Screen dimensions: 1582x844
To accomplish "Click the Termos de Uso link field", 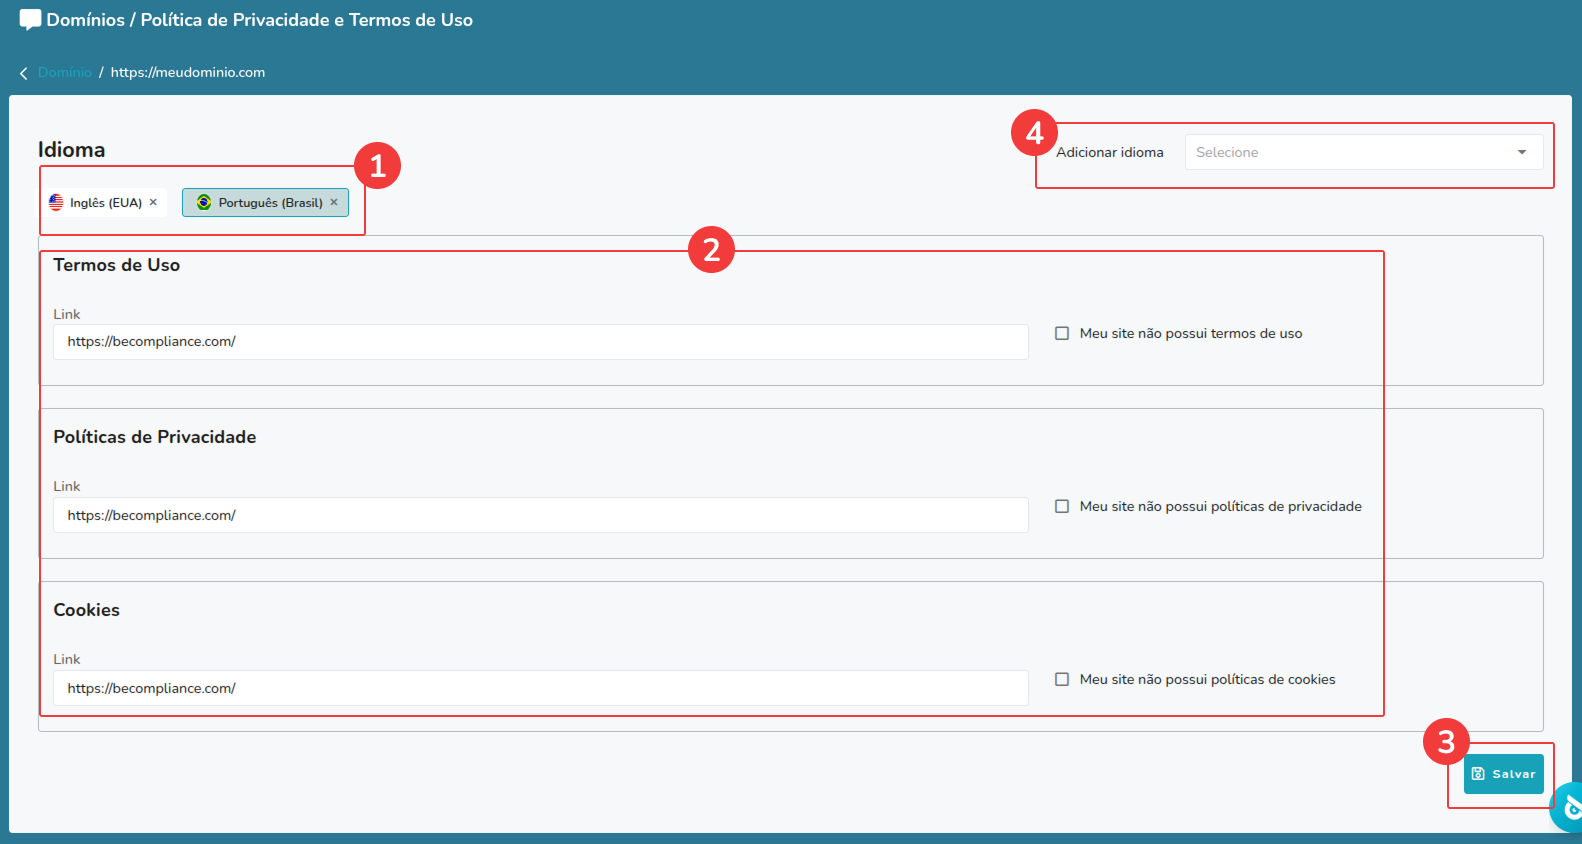I will coord(540,342).
